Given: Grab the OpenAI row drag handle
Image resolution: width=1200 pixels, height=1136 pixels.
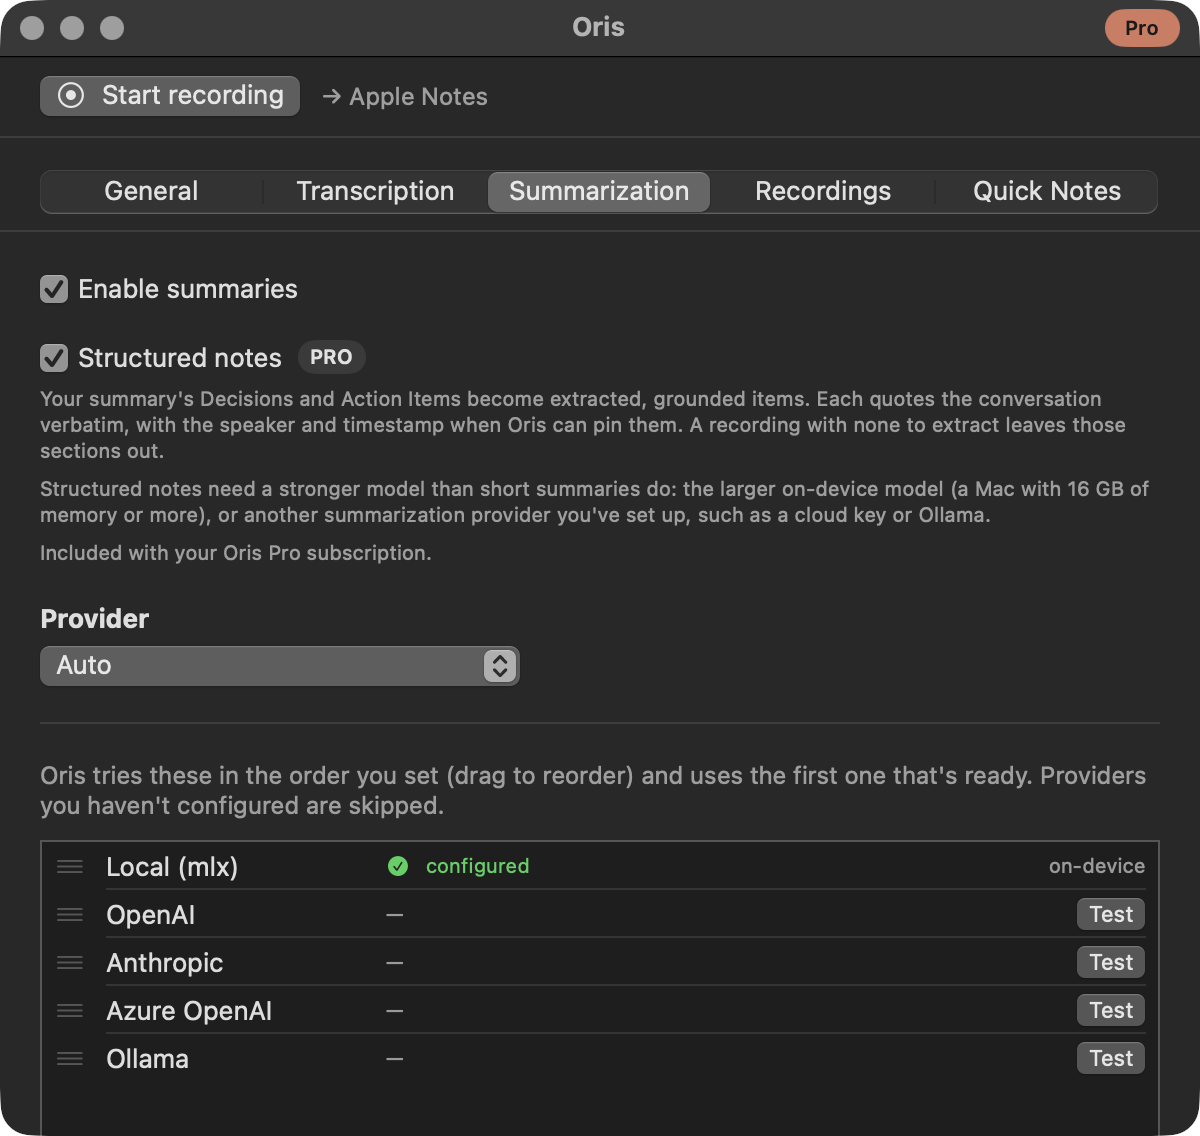Looking at the screenshot, I should pyautogui.click(x=70, y=914).
